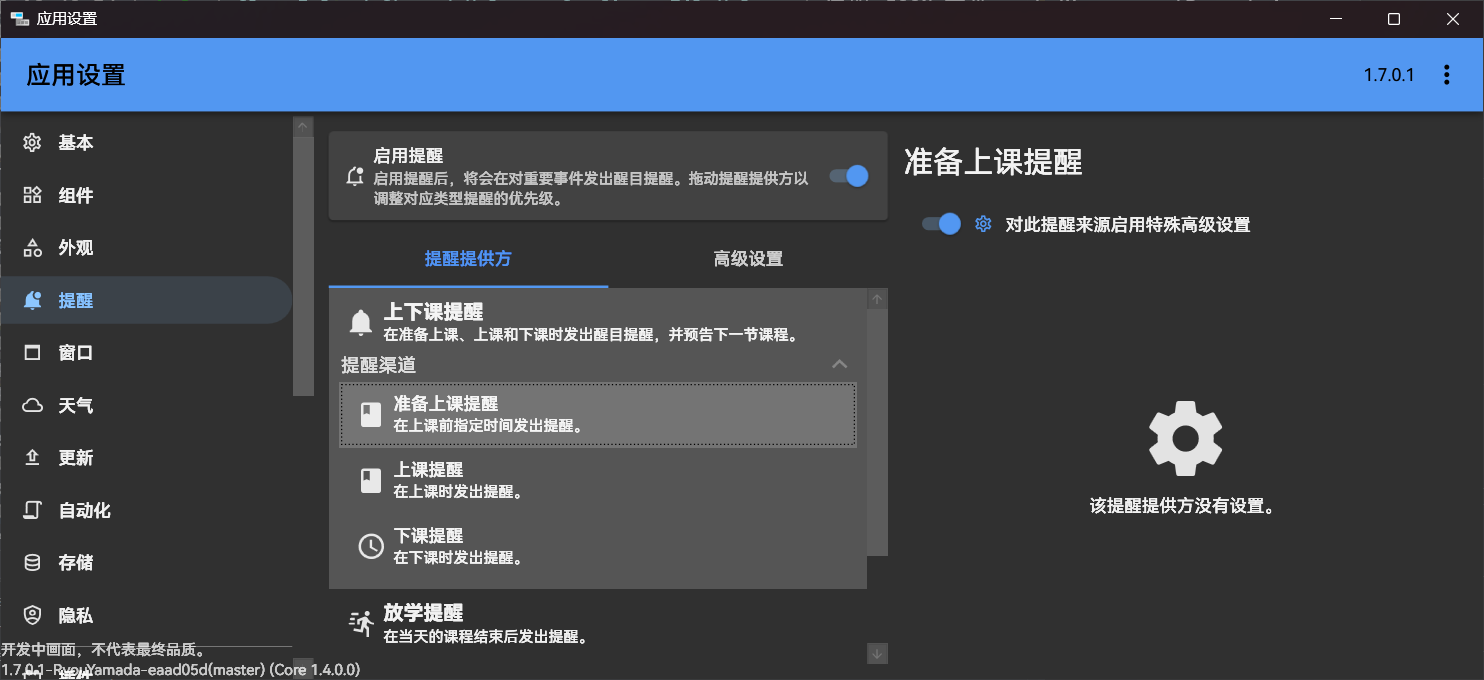The height and width of the screenshot is (680, 1484).
Task: Open the 隐私 privacy section
Action: [74, 614]
